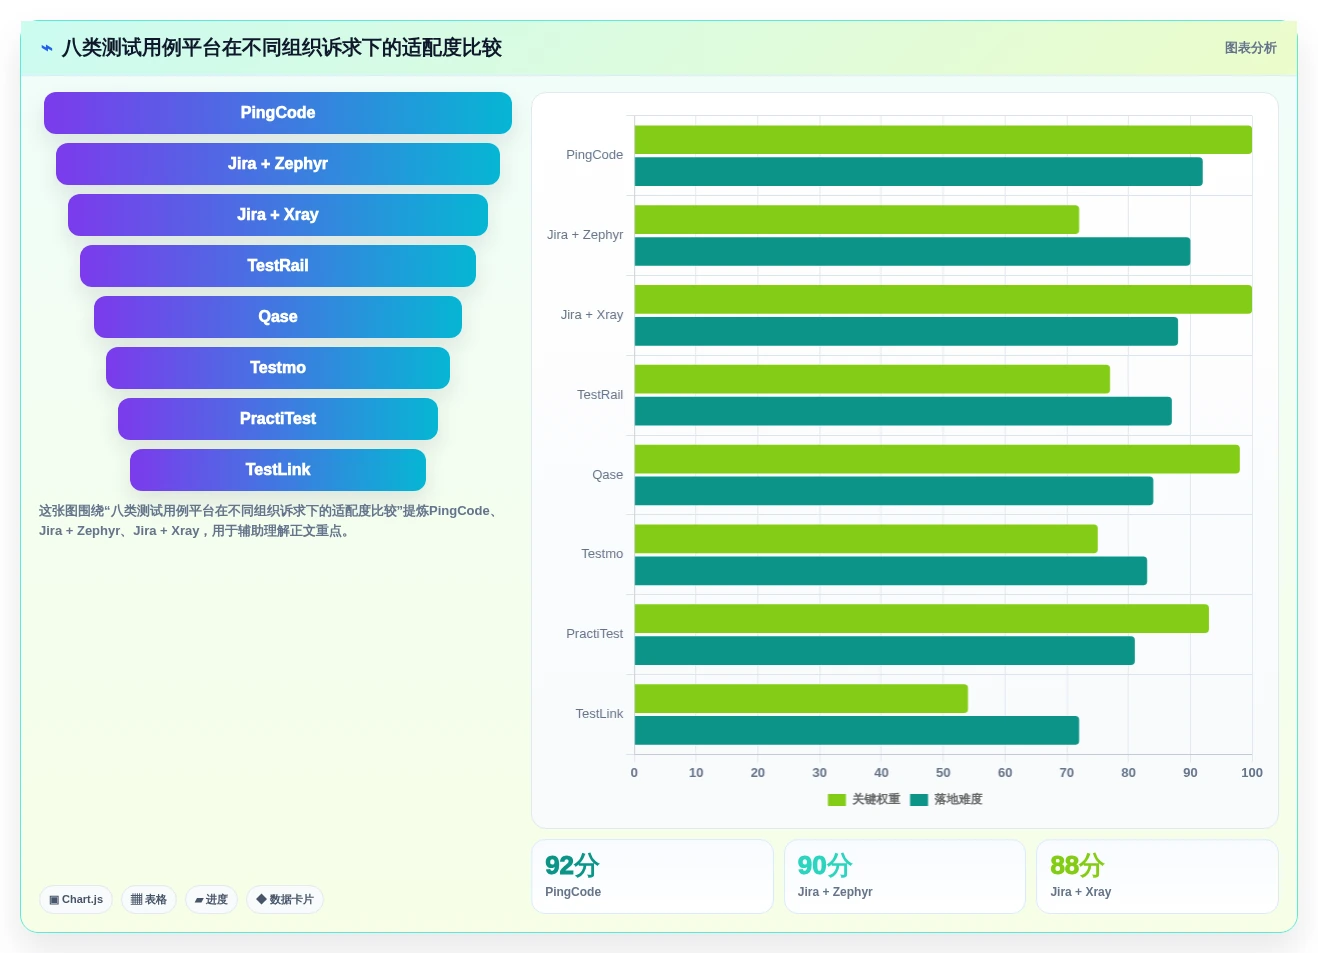The image size is (1318, 953).
Task: Select the TestLink funnel bar
Action: [x=278, y=470]
